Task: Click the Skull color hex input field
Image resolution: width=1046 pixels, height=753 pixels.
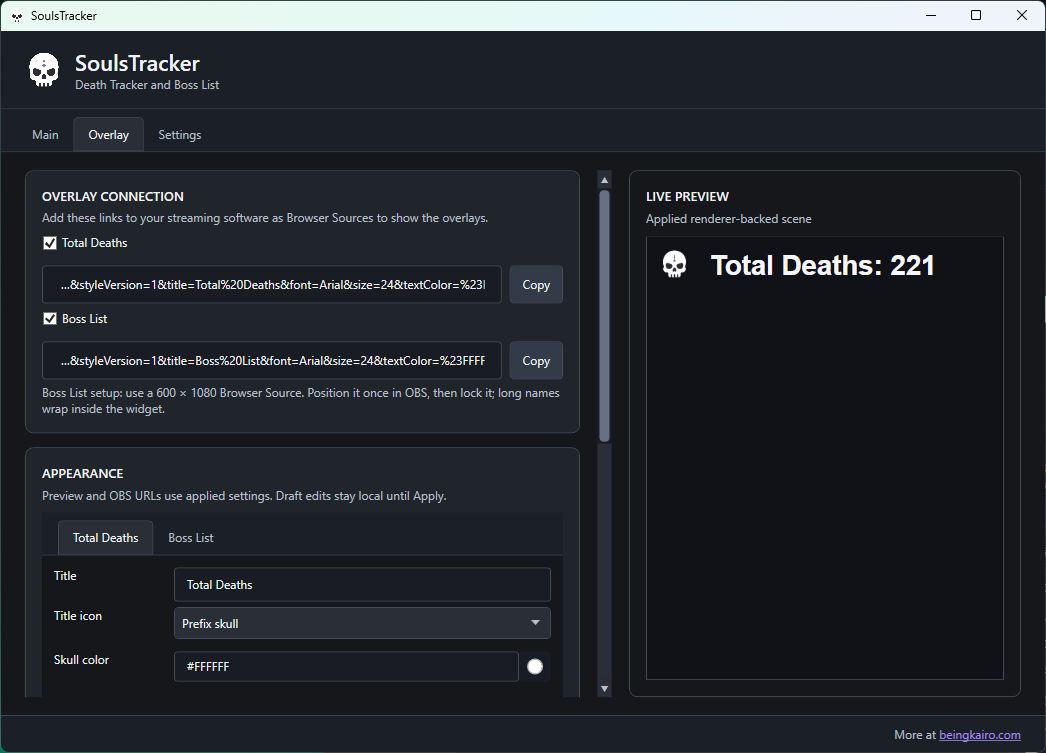Action: (x=346, y=666)
